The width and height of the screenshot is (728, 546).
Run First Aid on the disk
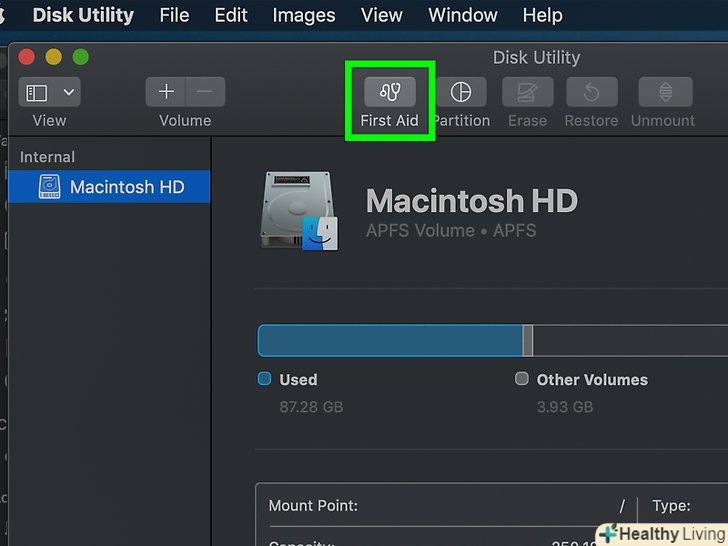390,92
